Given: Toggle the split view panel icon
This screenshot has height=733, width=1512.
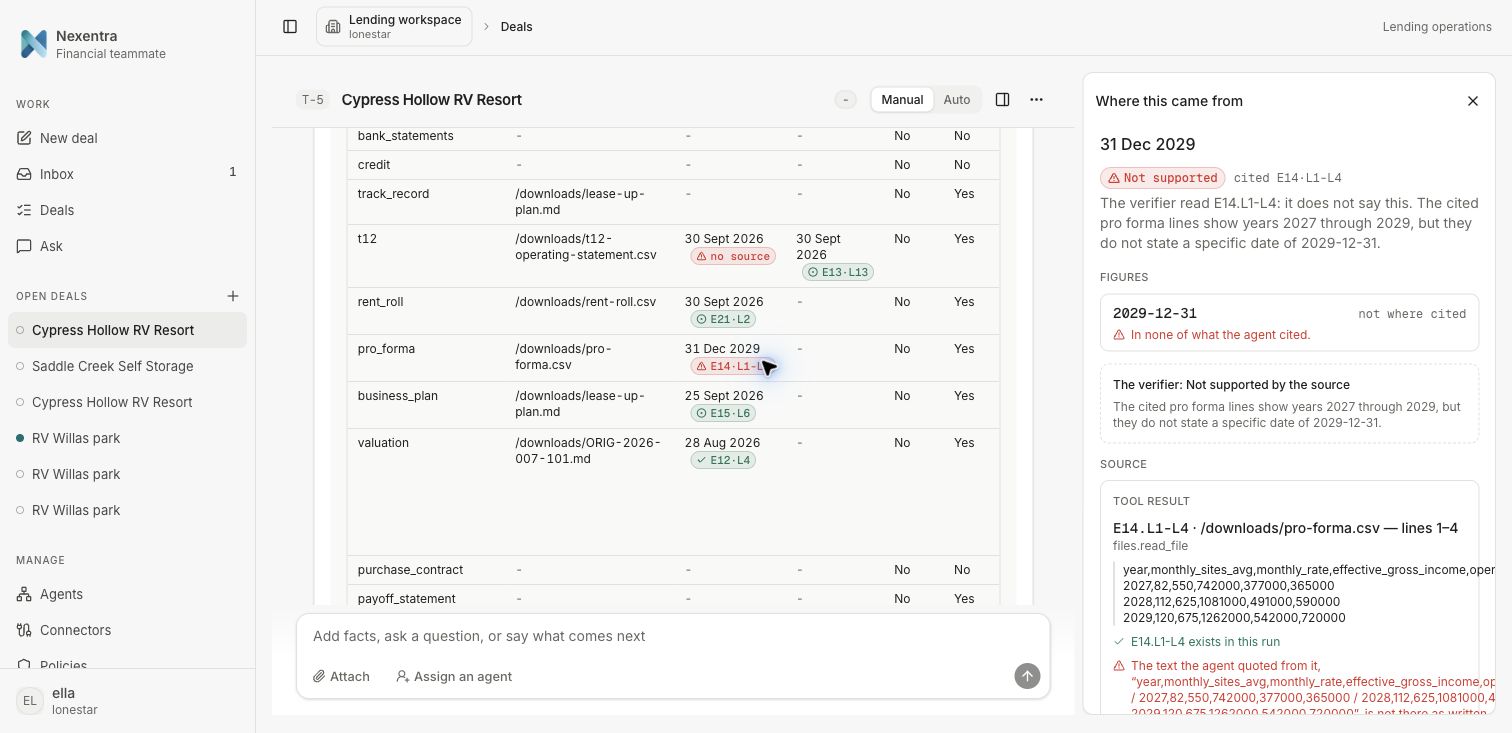Looking at the screenshot, I should click(x=1002, y=99).
